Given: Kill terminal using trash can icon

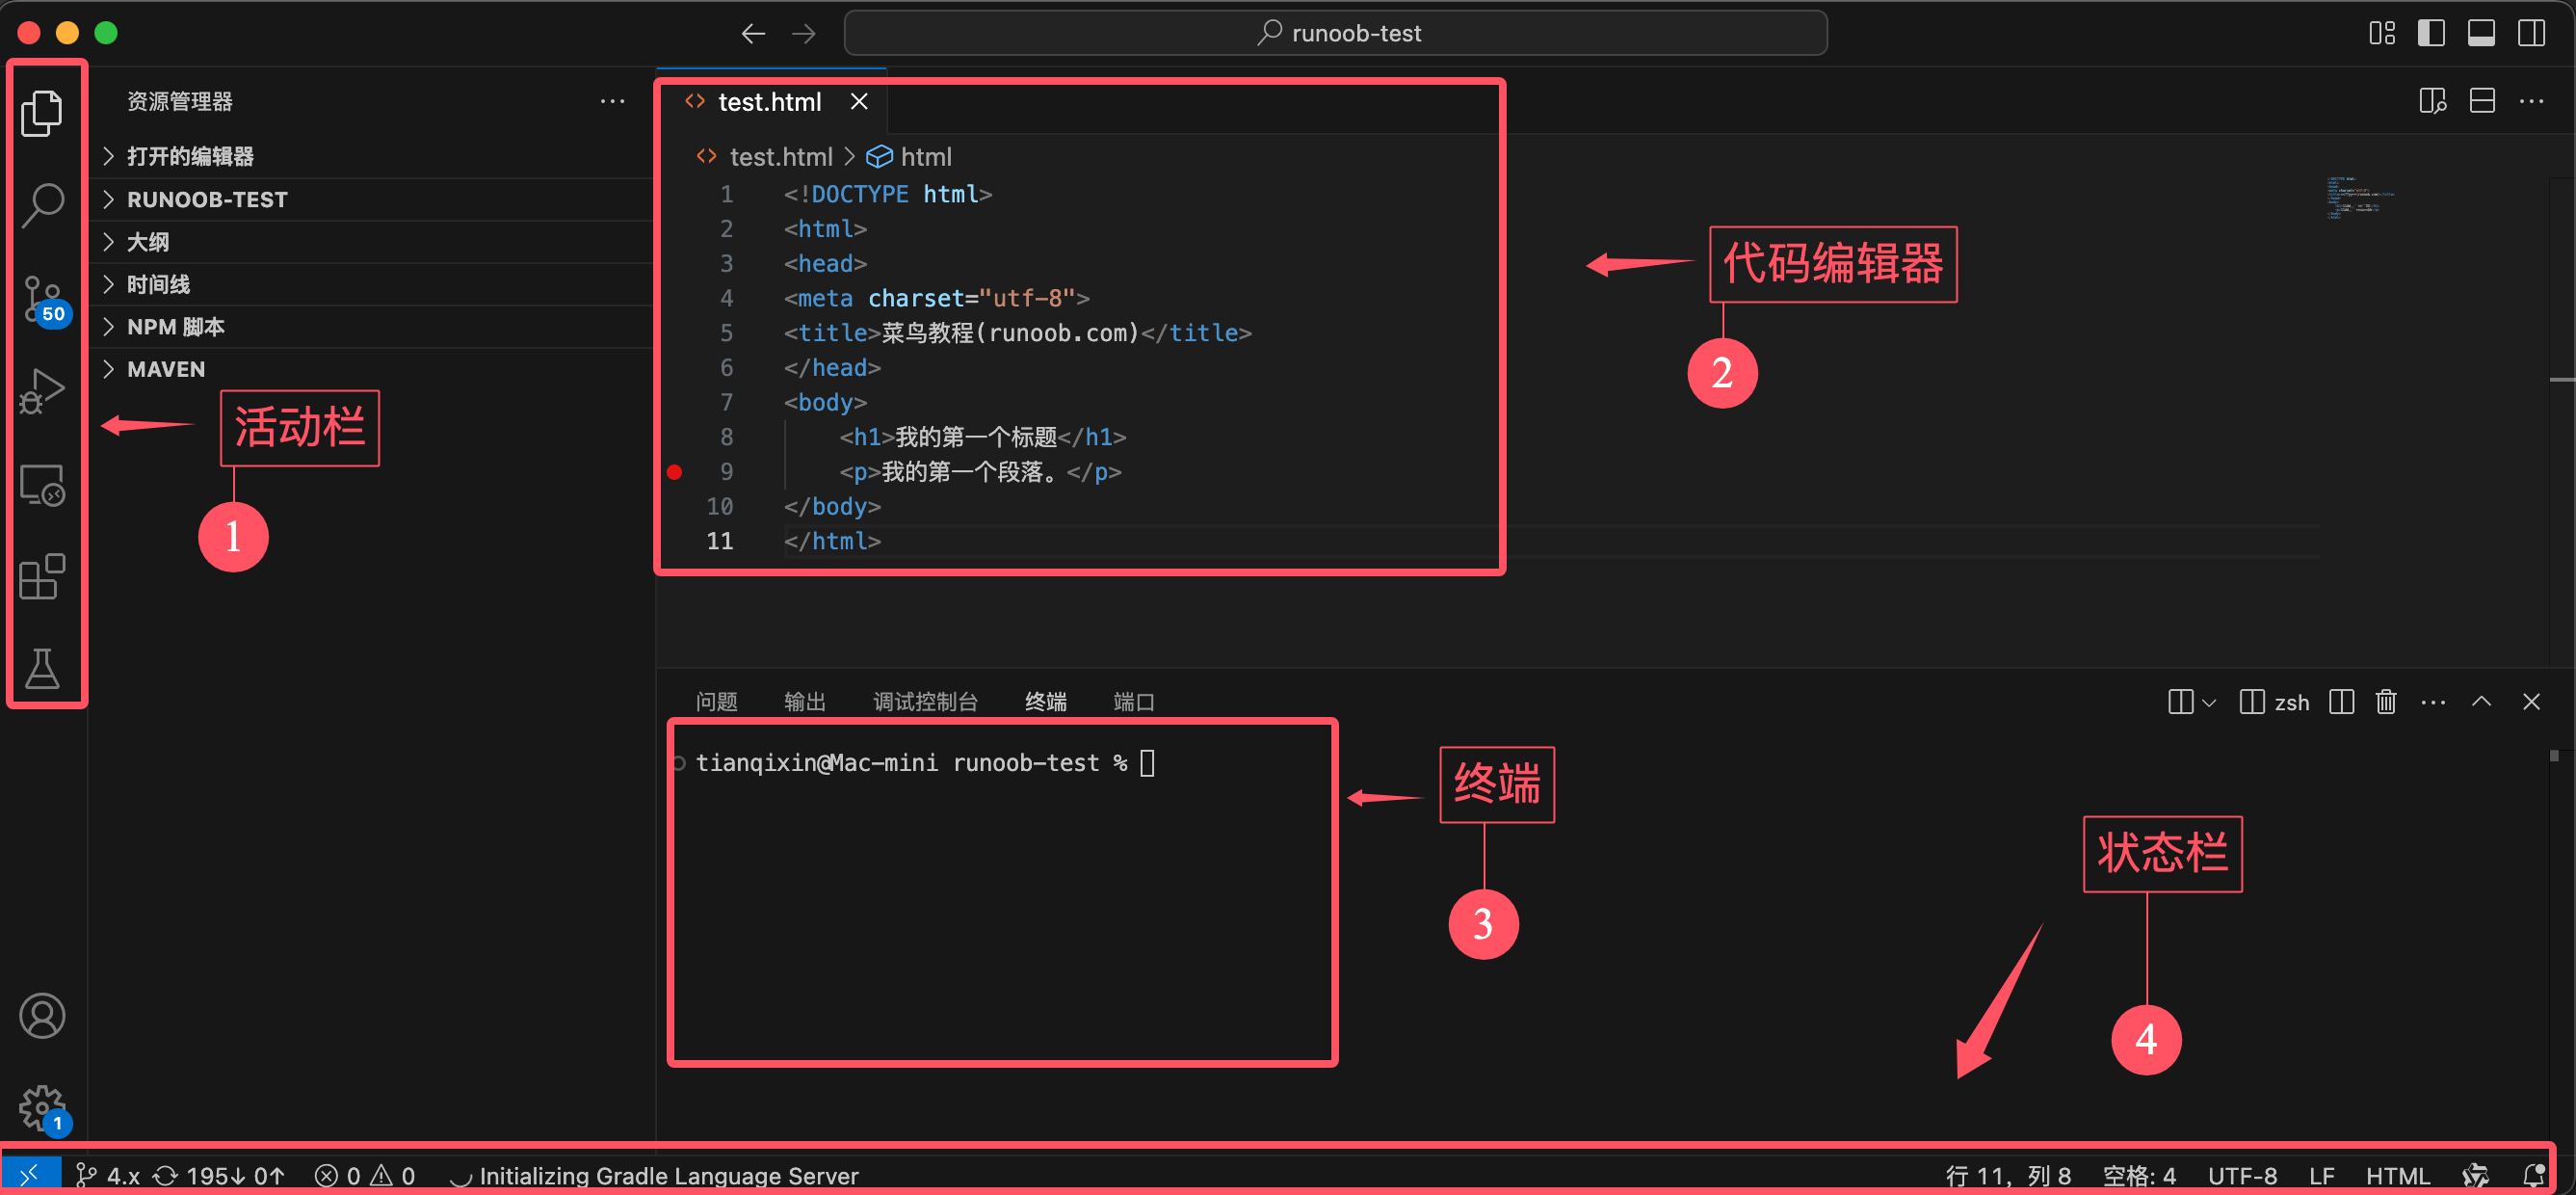Looking at the screenshot, I should click(2386, 702).
